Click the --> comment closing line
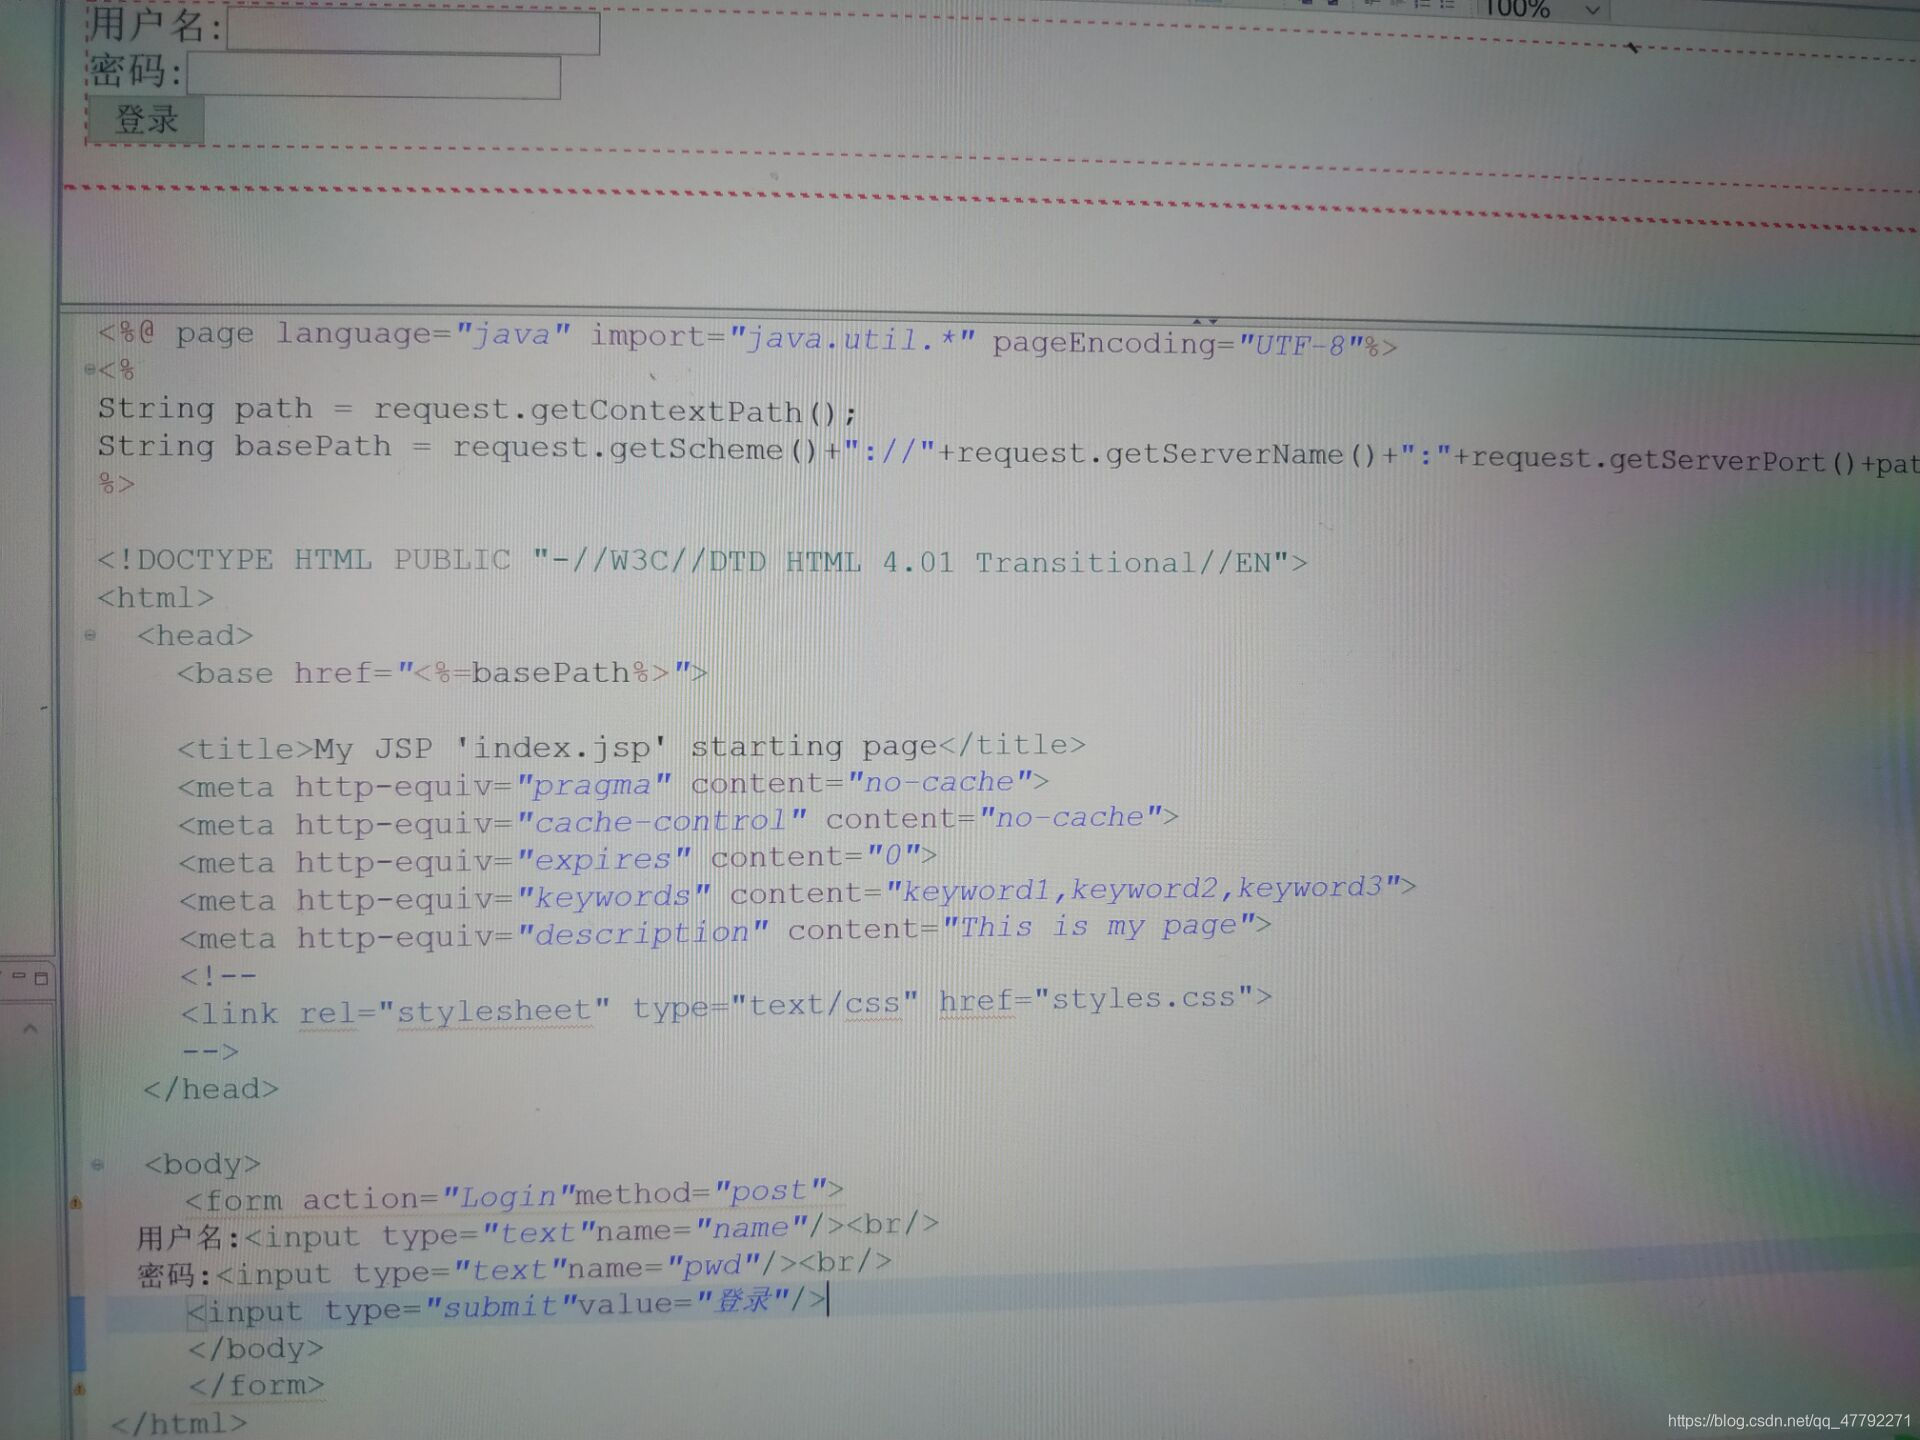 click(x=211, y=1051)
